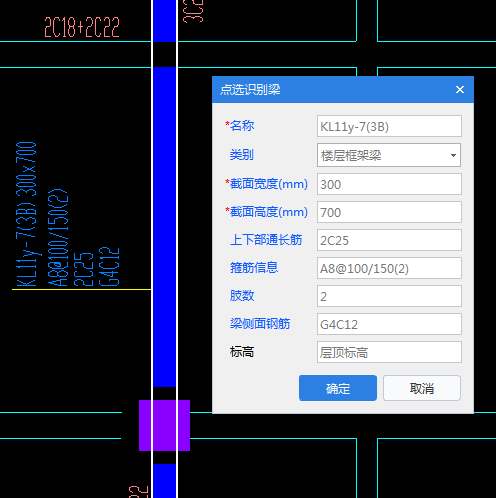Confirm with the 确定 button
This screenshot has height=498, width=496.
(x=338, y=388)
